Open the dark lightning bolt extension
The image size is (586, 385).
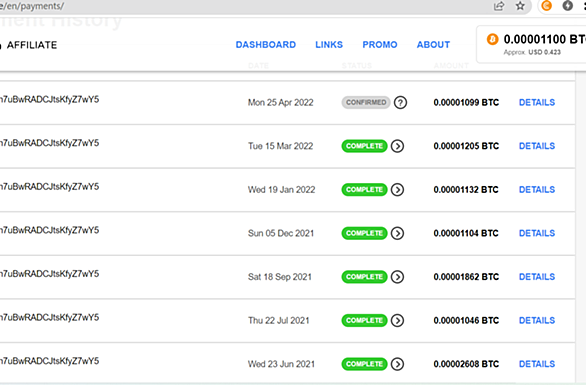pyautogui.click(x=567, y=6)
